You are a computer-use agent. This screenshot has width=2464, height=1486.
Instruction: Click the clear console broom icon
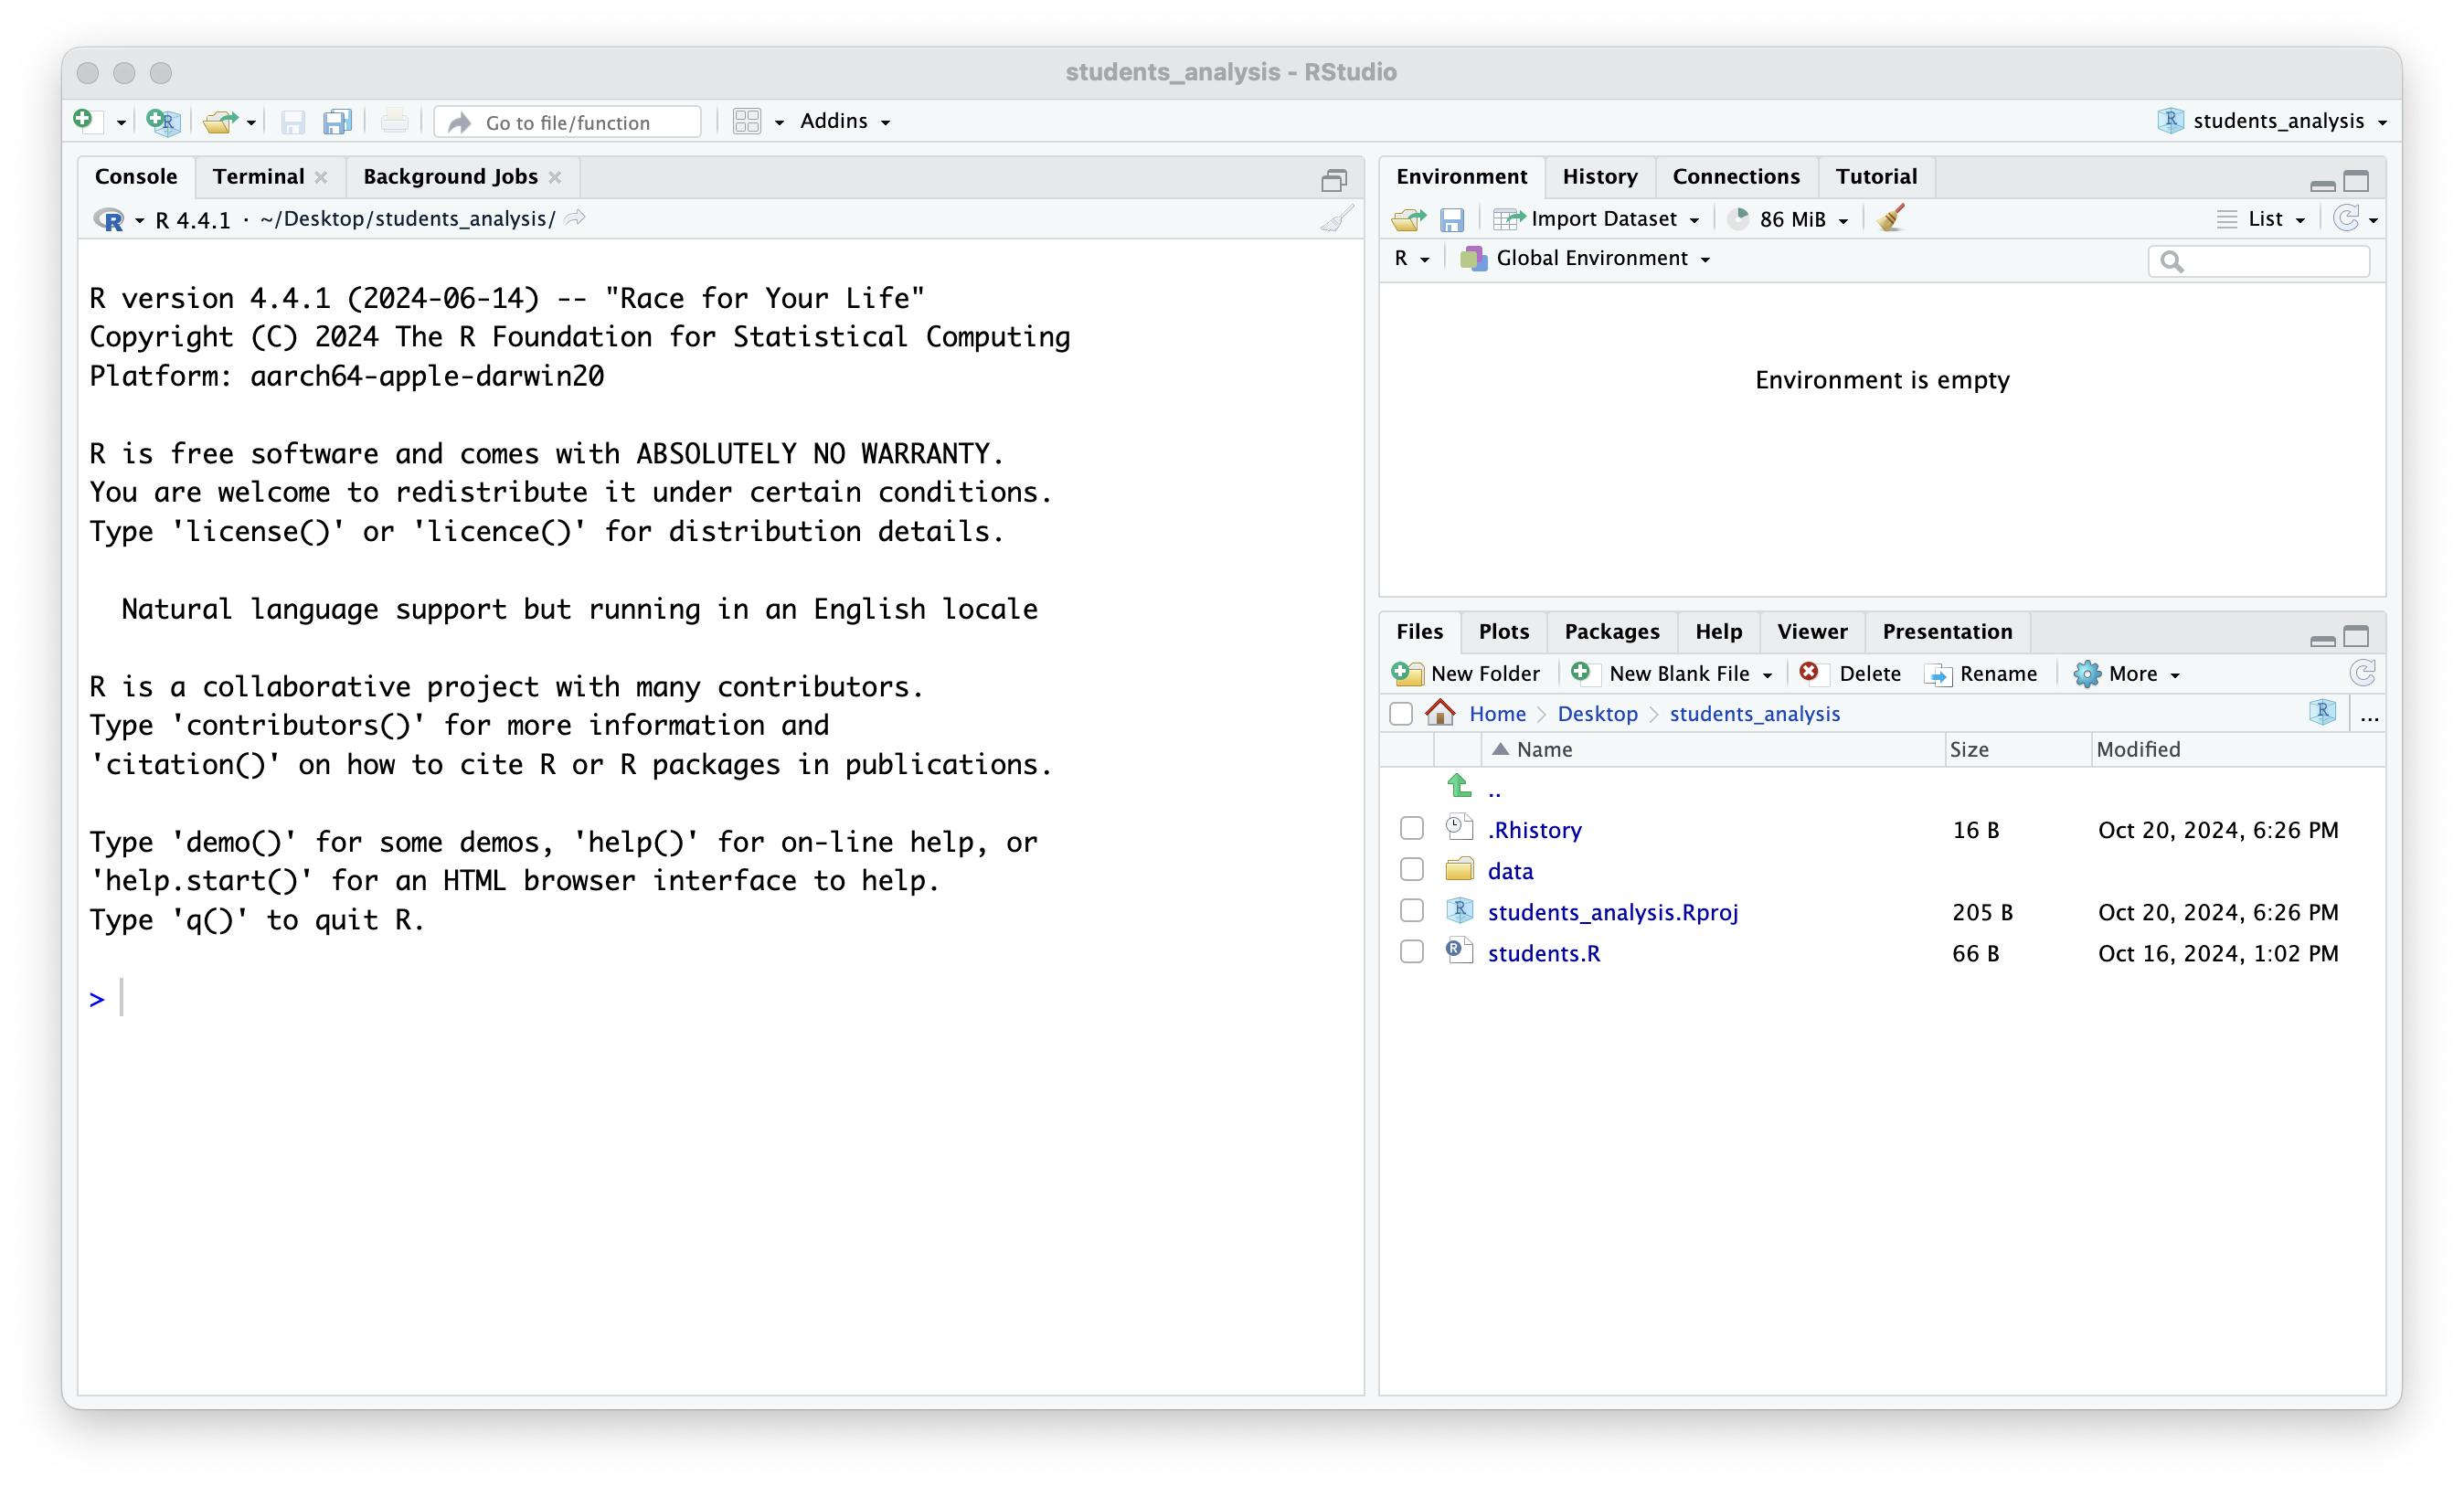(x=1336, y=219)
